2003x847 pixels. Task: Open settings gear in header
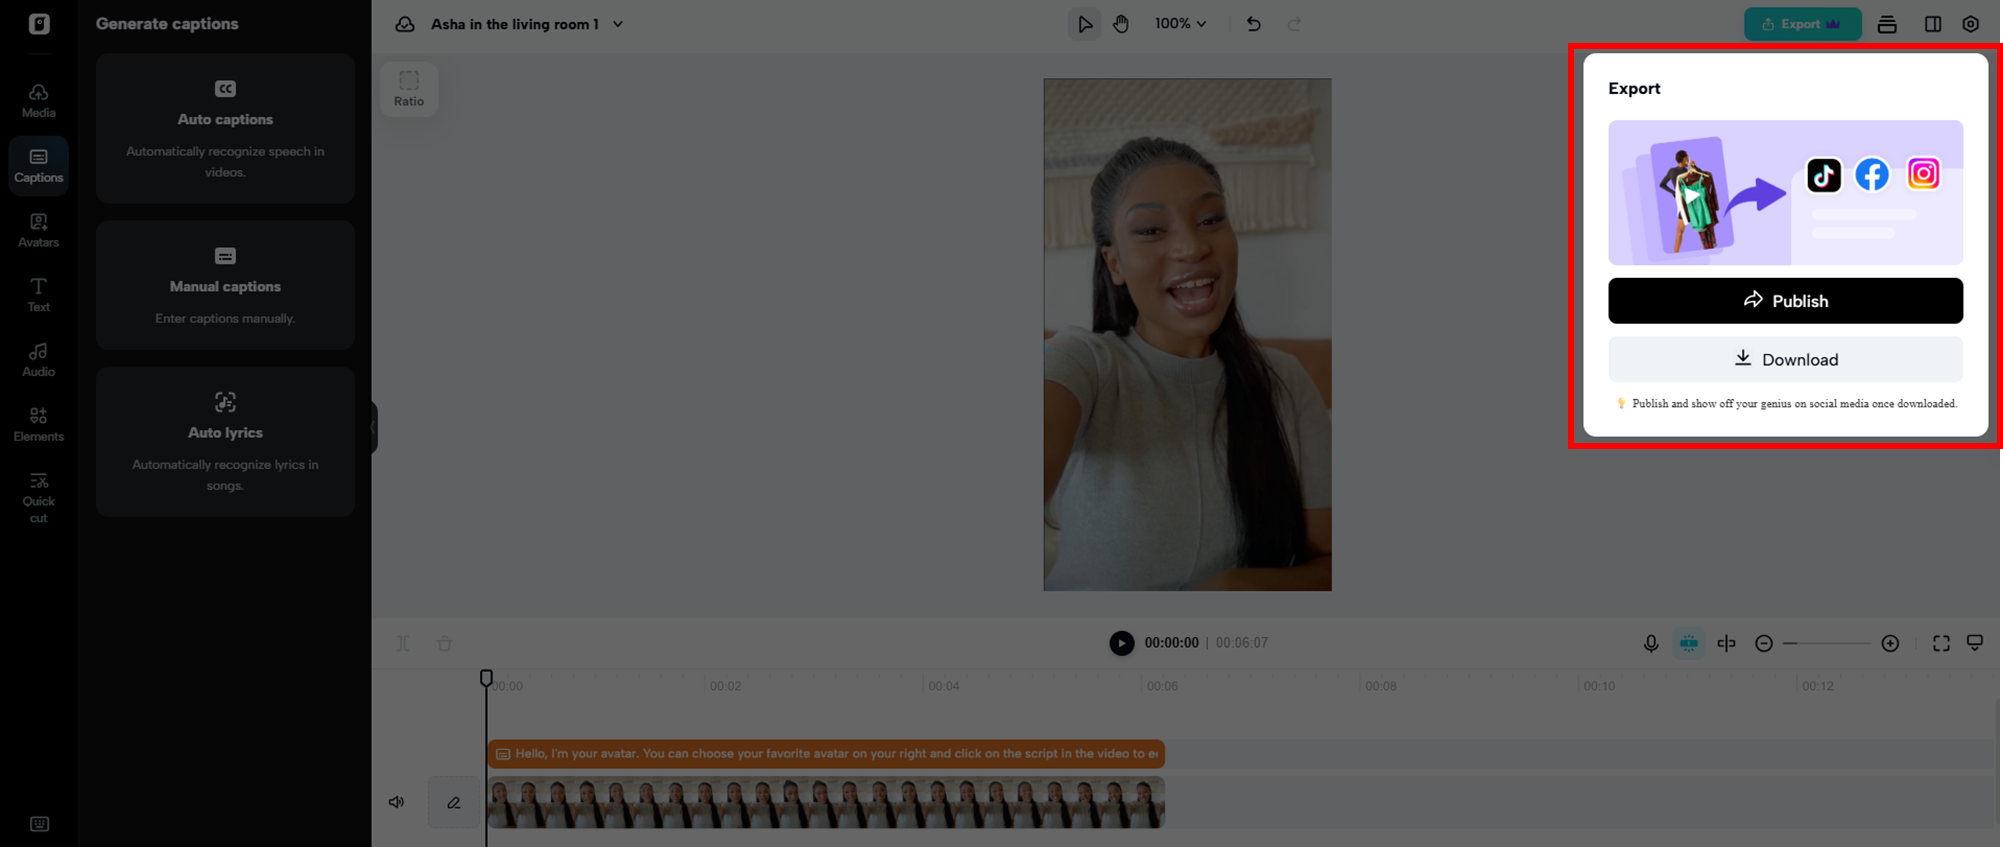[1970, 24]
